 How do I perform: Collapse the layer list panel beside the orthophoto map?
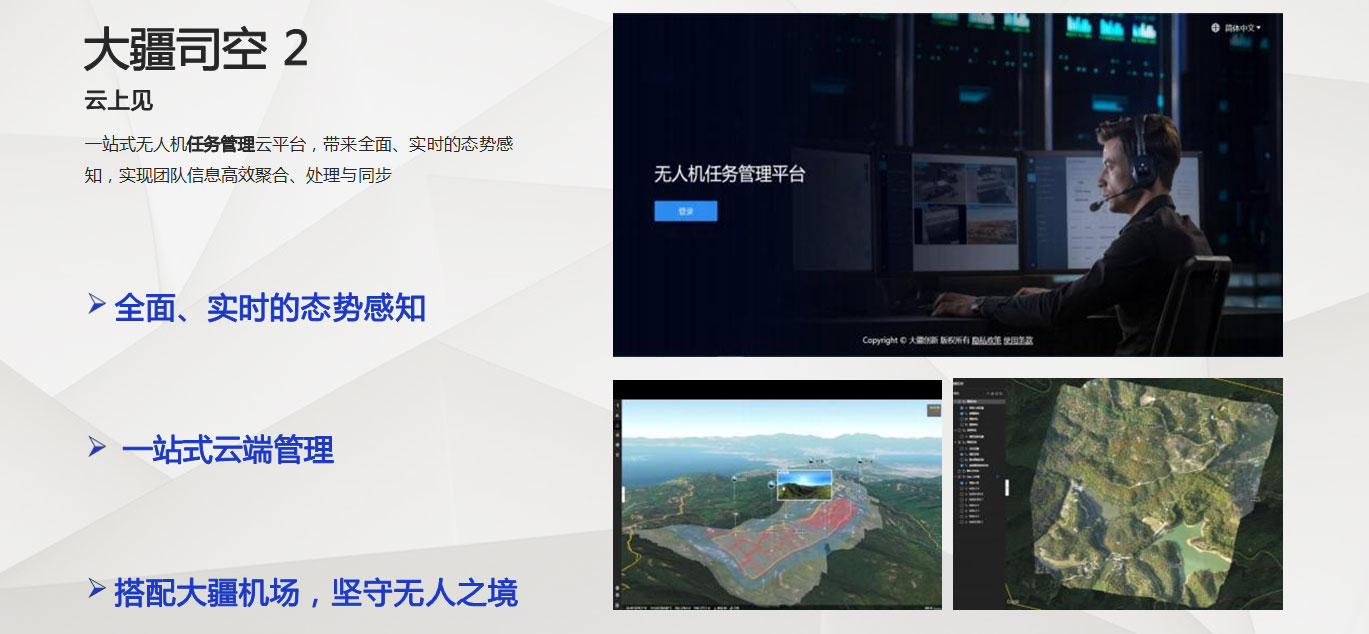point(1008,487)
